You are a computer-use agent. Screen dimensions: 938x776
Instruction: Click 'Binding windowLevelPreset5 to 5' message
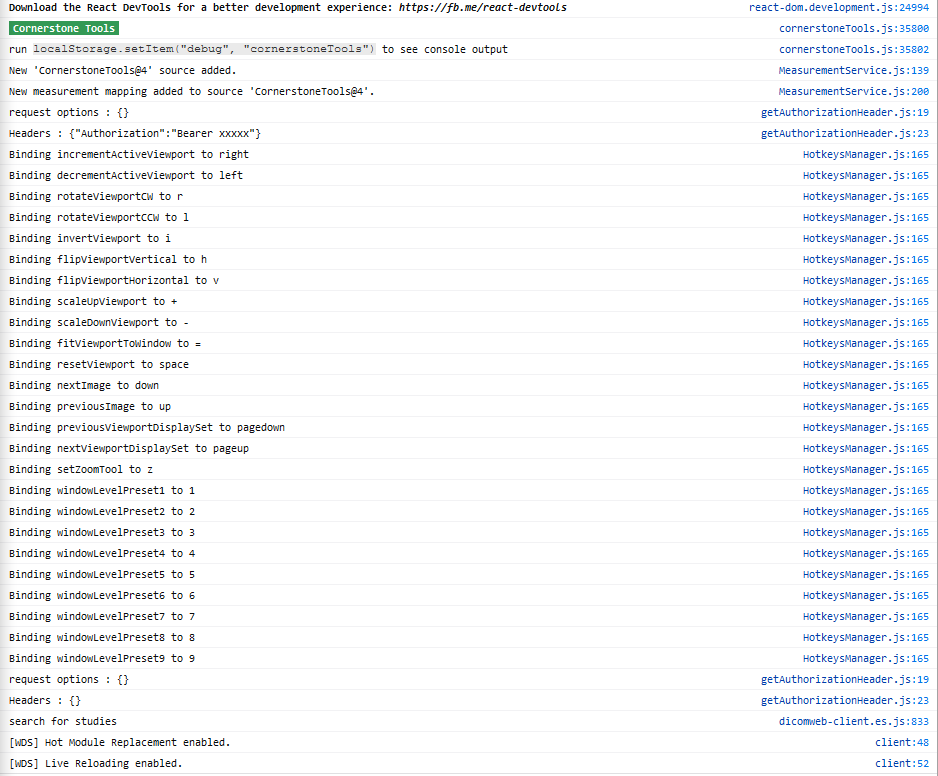pyautogui.click(x=102, y=574)
